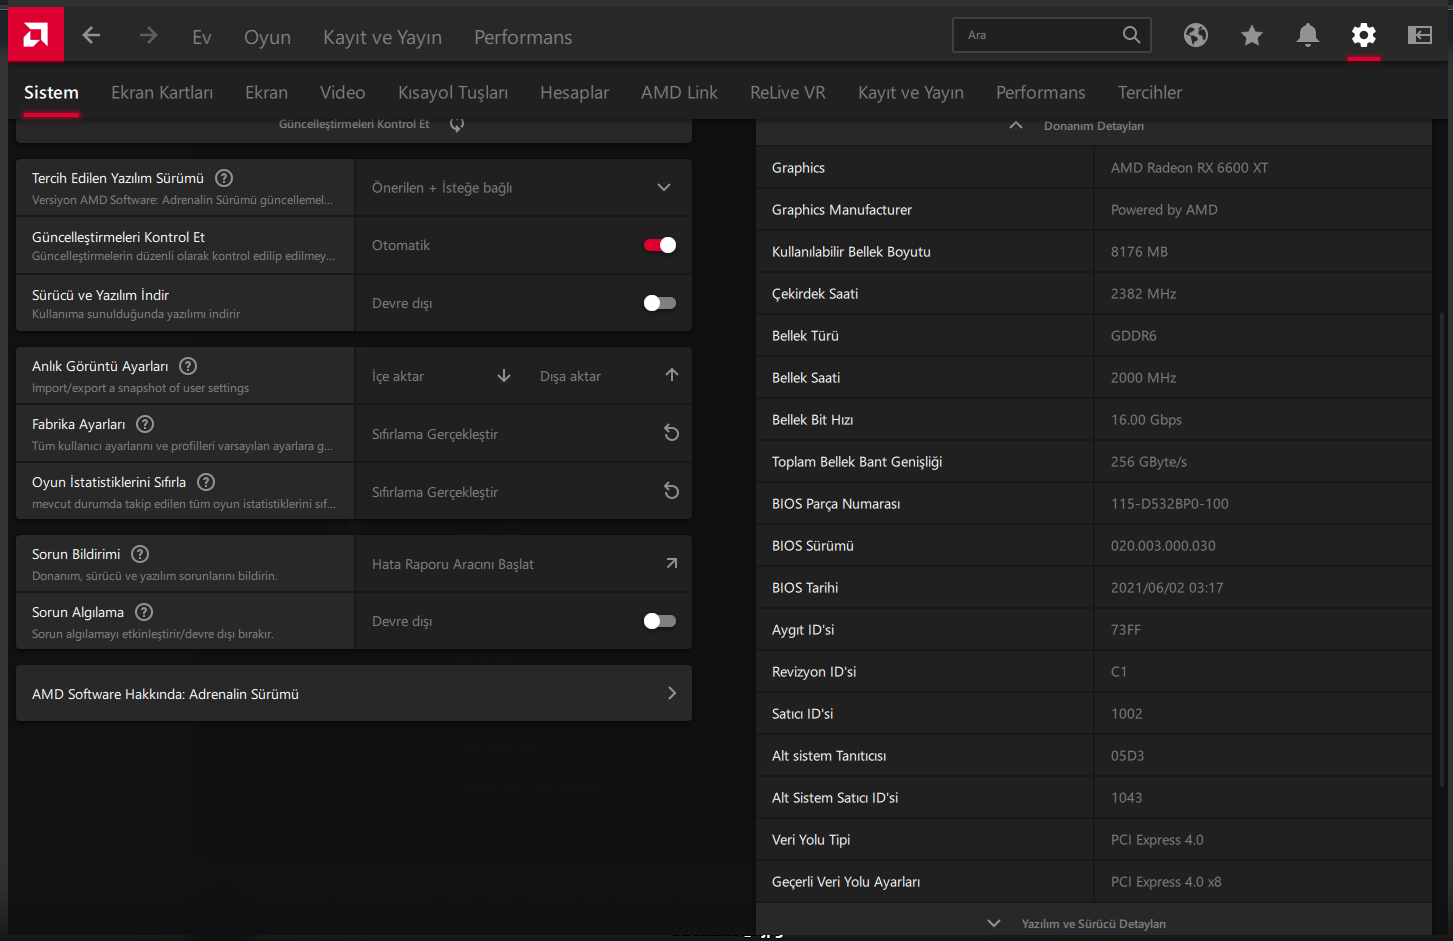Image resolution: width=1453 pixels, height=941 pixels.
Task: Open the notifications bell icon
Action: pos(1307,36)
